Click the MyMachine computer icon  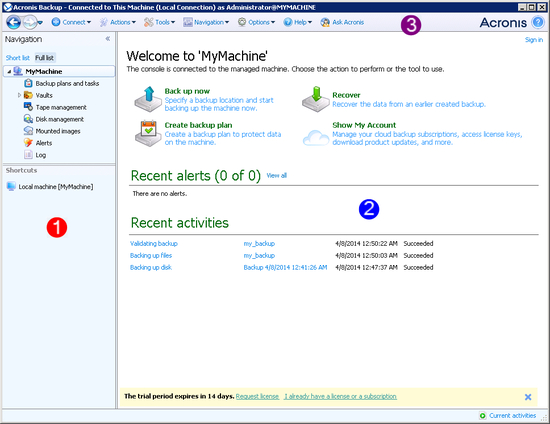[x=18, y=71]
